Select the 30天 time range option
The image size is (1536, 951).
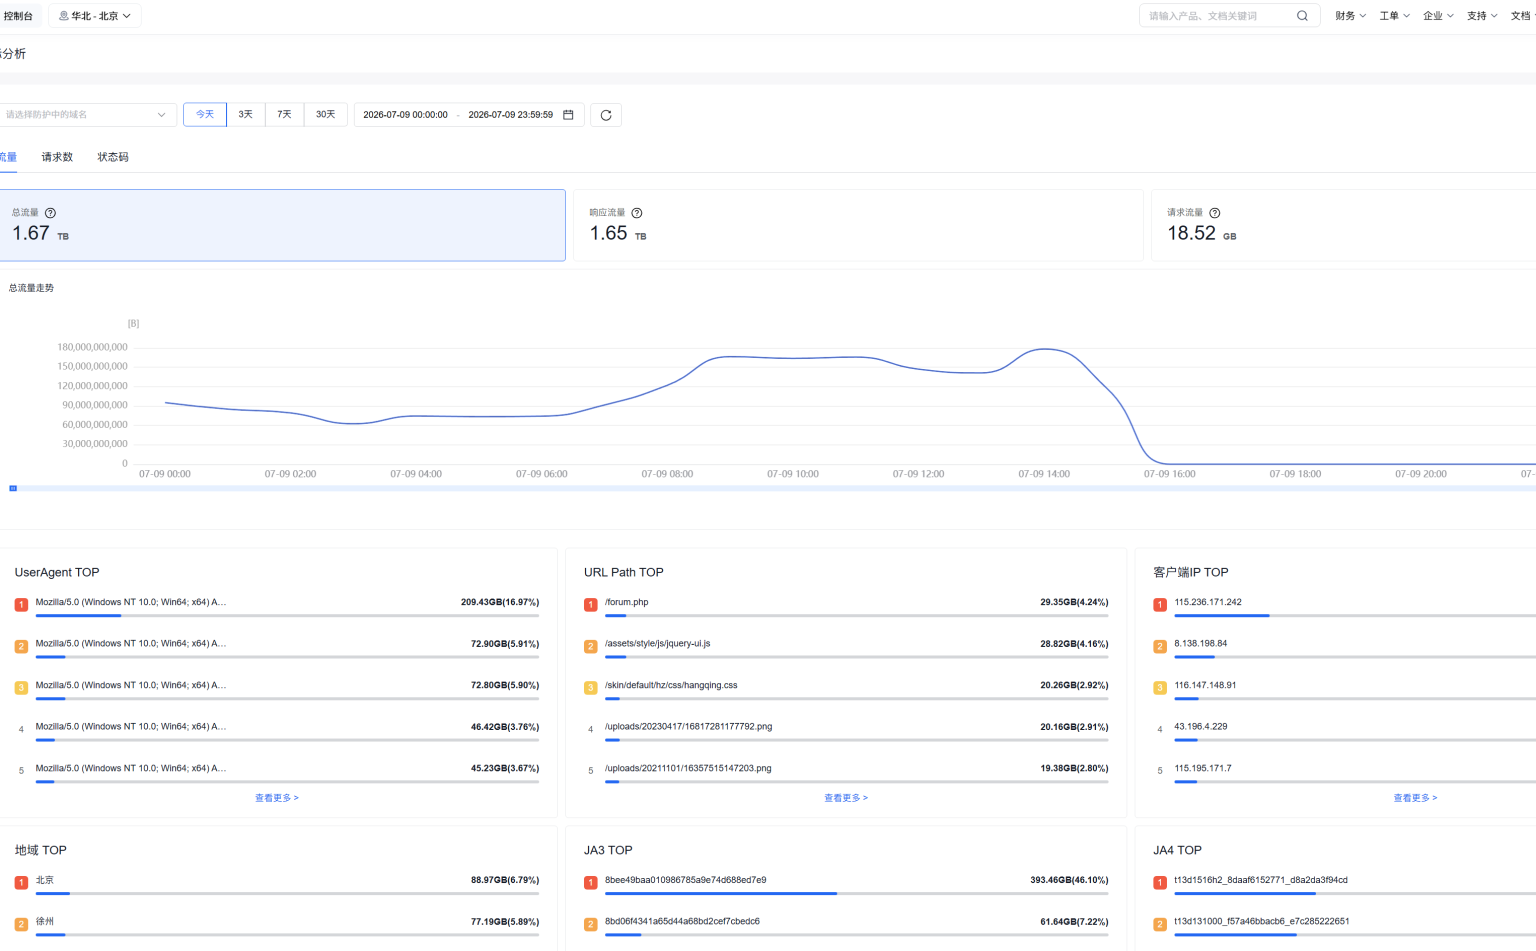click(x=326, y=115)
